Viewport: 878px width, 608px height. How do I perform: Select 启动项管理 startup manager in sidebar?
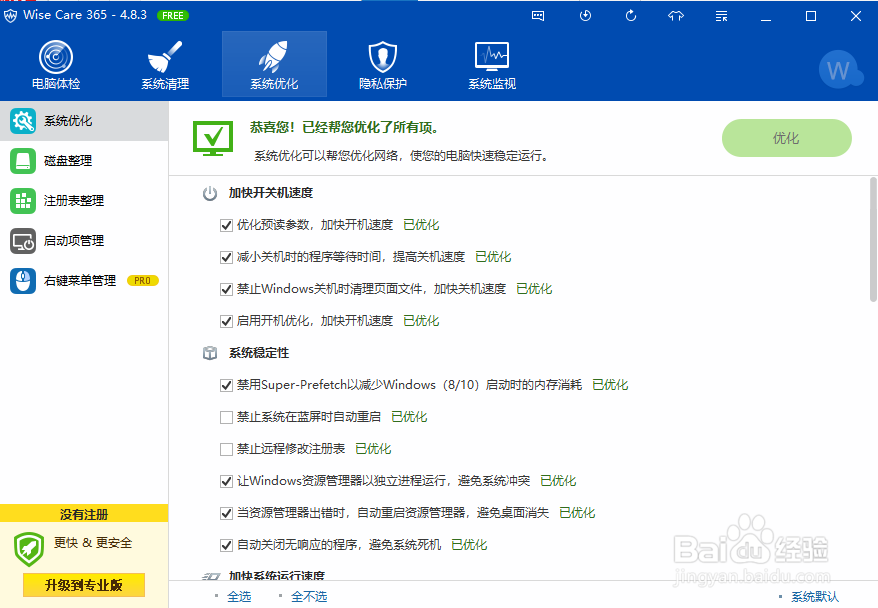pyautogui.click(x=84, y=241)
